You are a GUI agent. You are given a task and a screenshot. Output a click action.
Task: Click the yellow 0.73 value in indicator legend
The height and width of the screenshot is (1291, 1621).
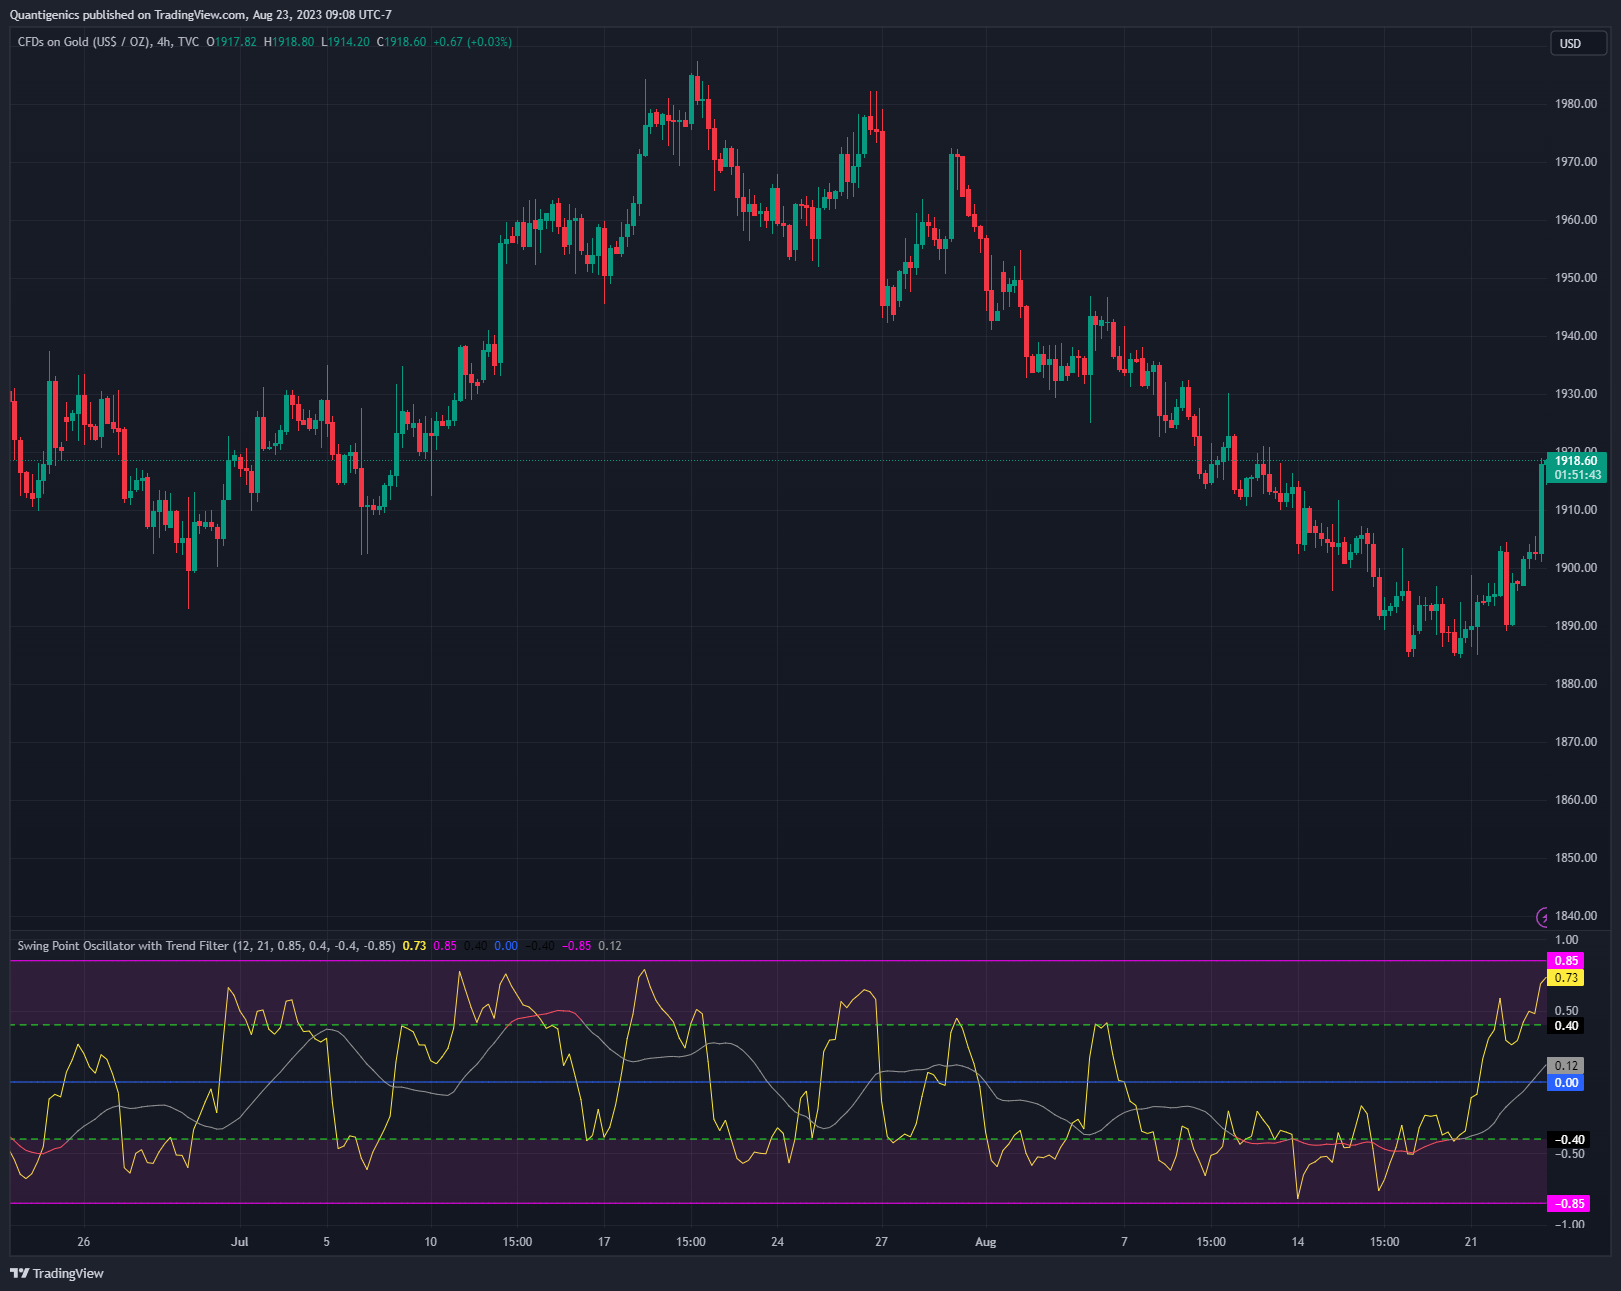[414, 946]
